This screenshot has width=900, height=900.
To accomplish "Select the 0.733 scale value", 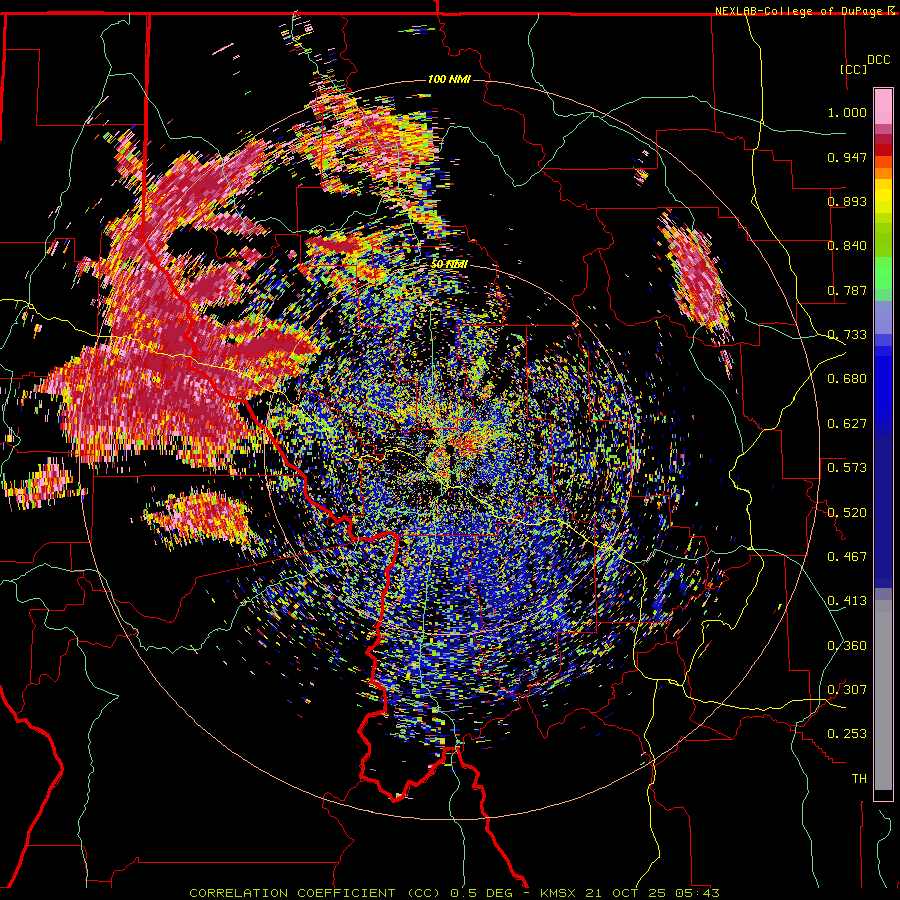I will pyautogui.click(x=847, y=335).
